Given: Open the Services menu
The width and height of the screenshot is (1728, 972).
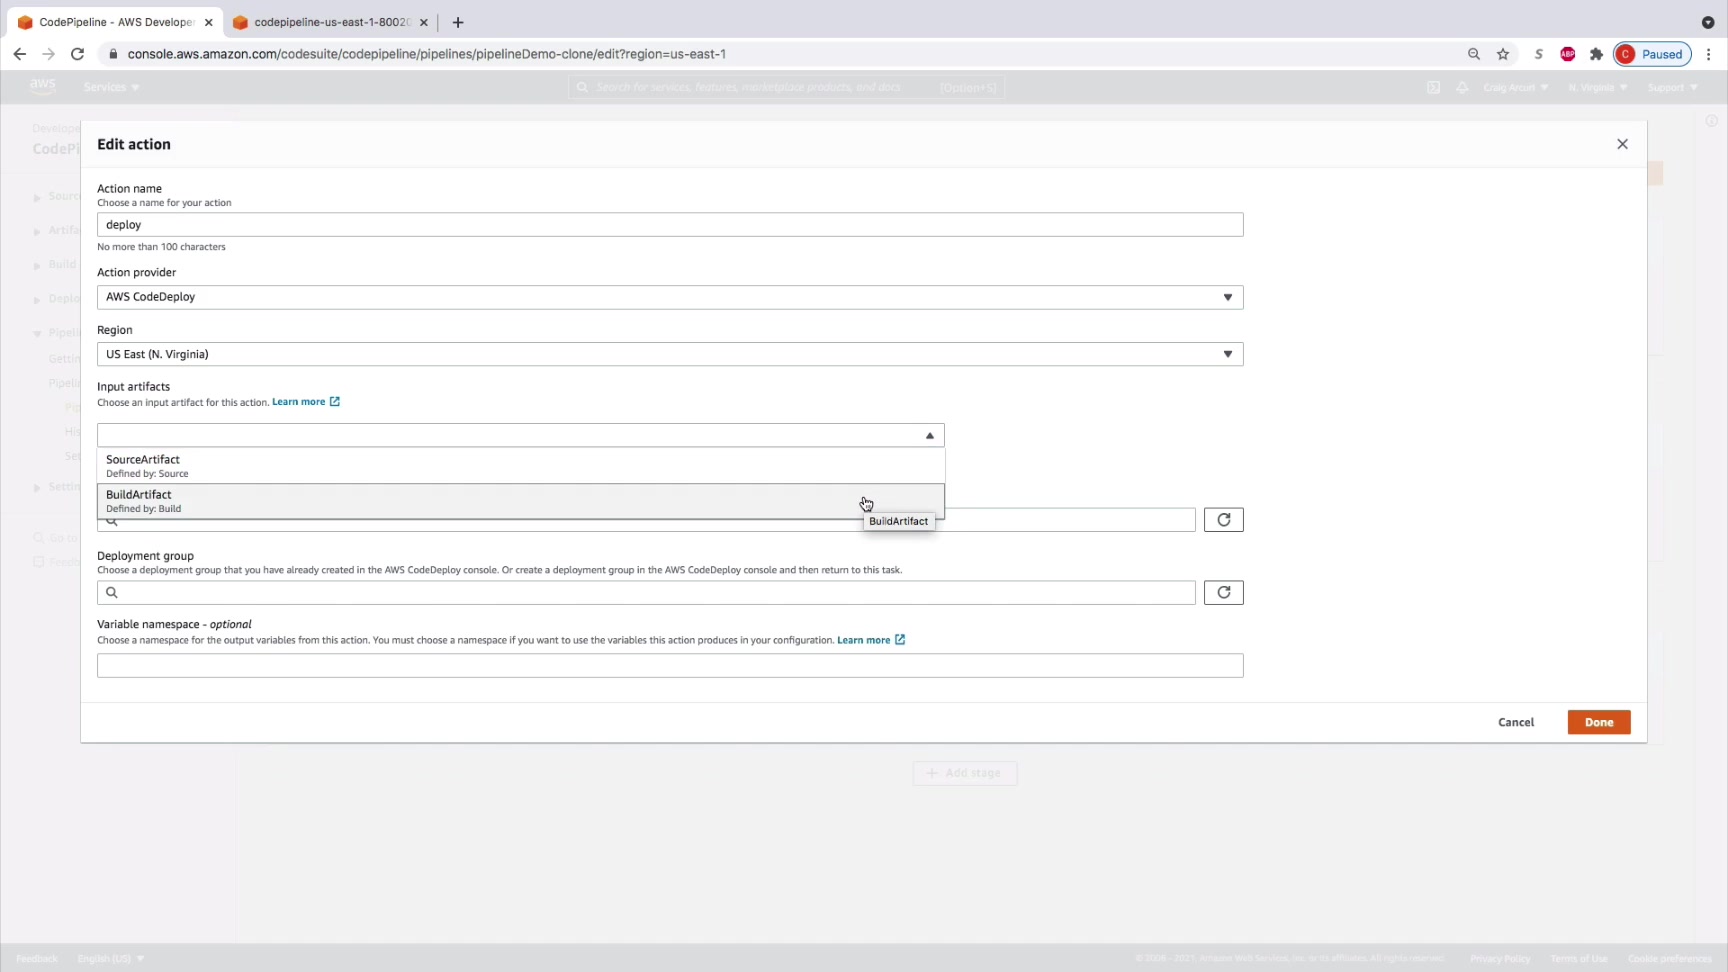Looking at the screenshot, I should [111, 87].
